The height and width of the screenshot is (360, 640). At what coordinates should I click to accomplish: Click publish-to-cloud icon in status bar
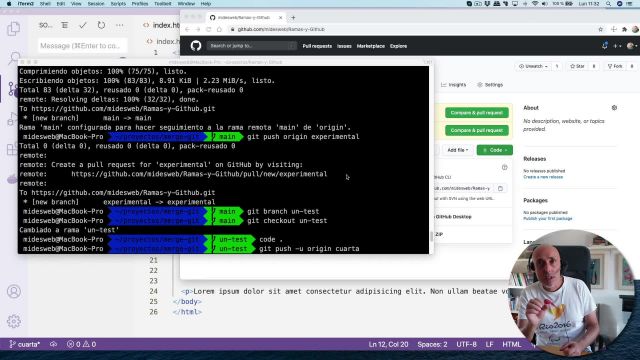pyautogui.click(x=53, y=344)
